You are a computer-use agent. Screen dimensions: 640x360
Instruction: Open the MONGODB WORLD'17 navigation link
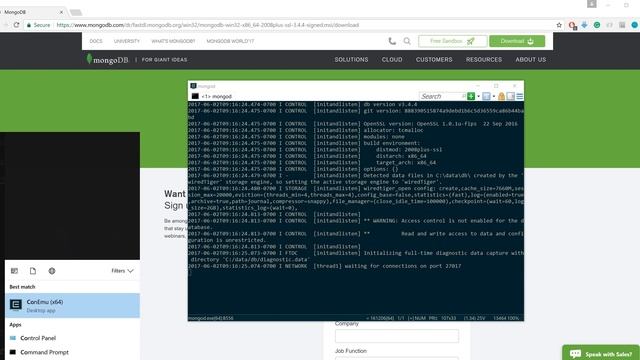coord(230,41)
